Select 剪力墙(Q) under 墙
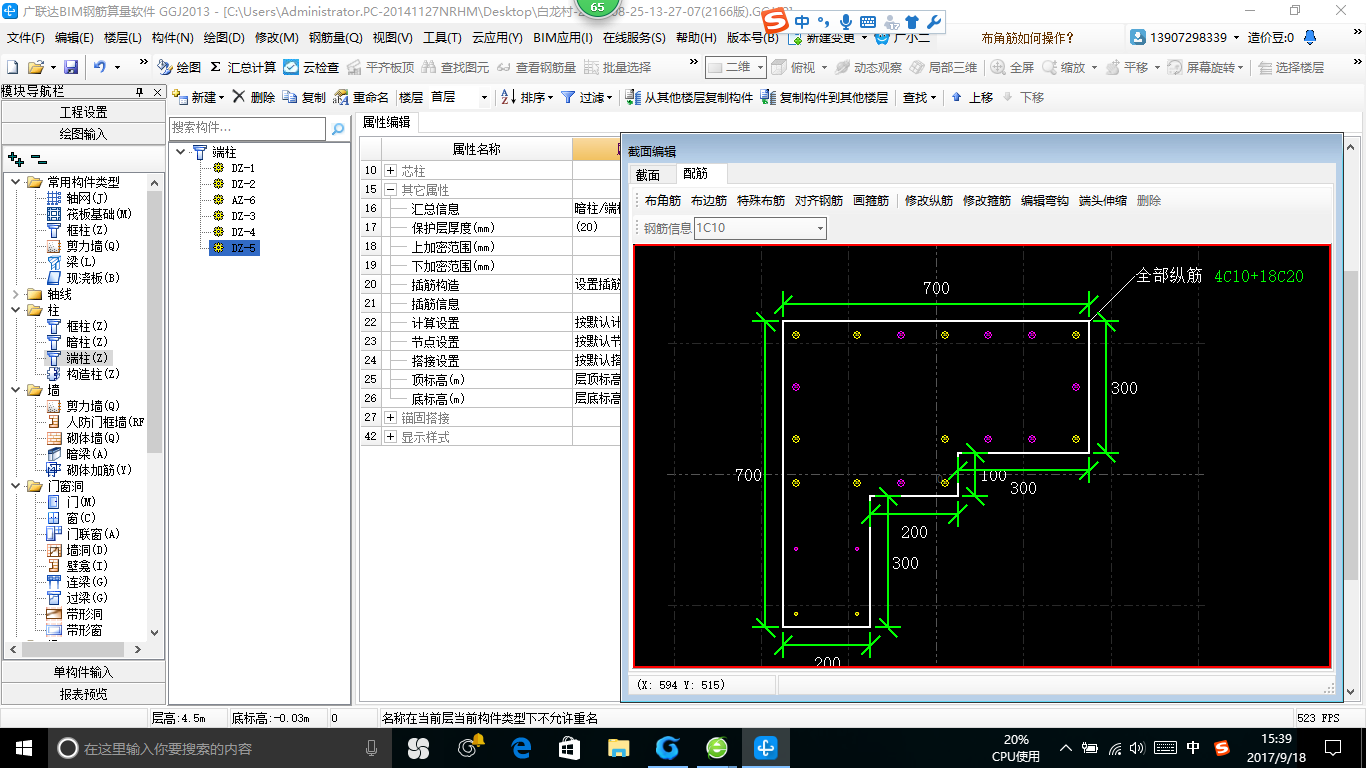 [x=92, y=406]
